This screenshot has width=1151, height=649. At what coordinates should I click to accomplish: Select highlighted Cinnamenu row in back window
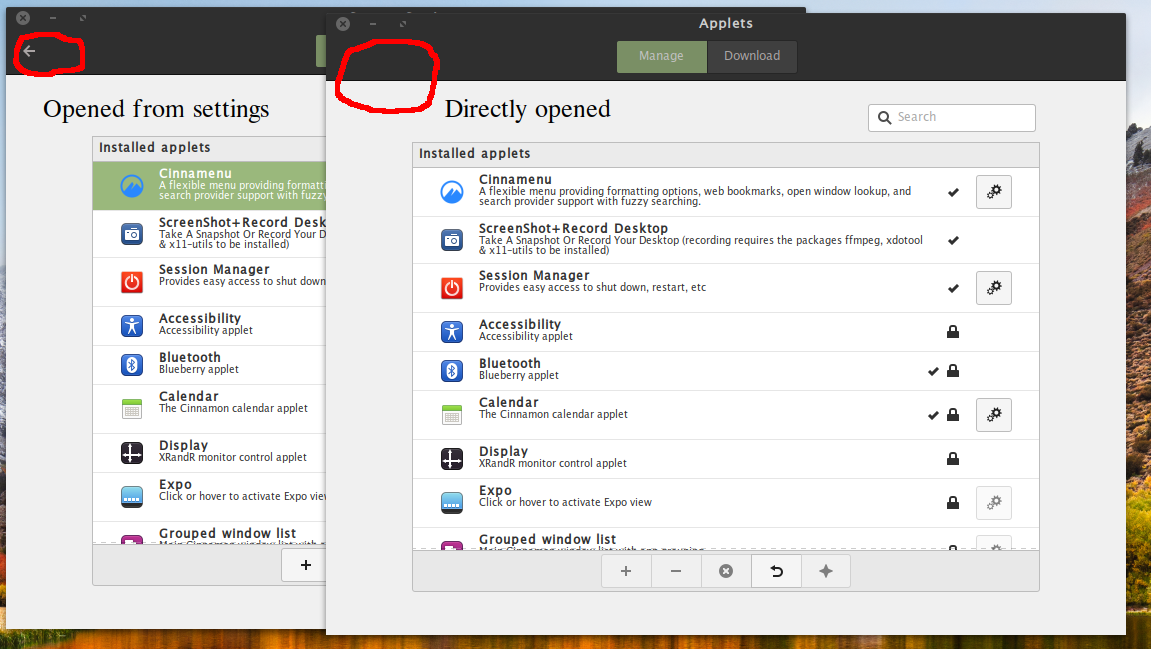tap(209, 186)
